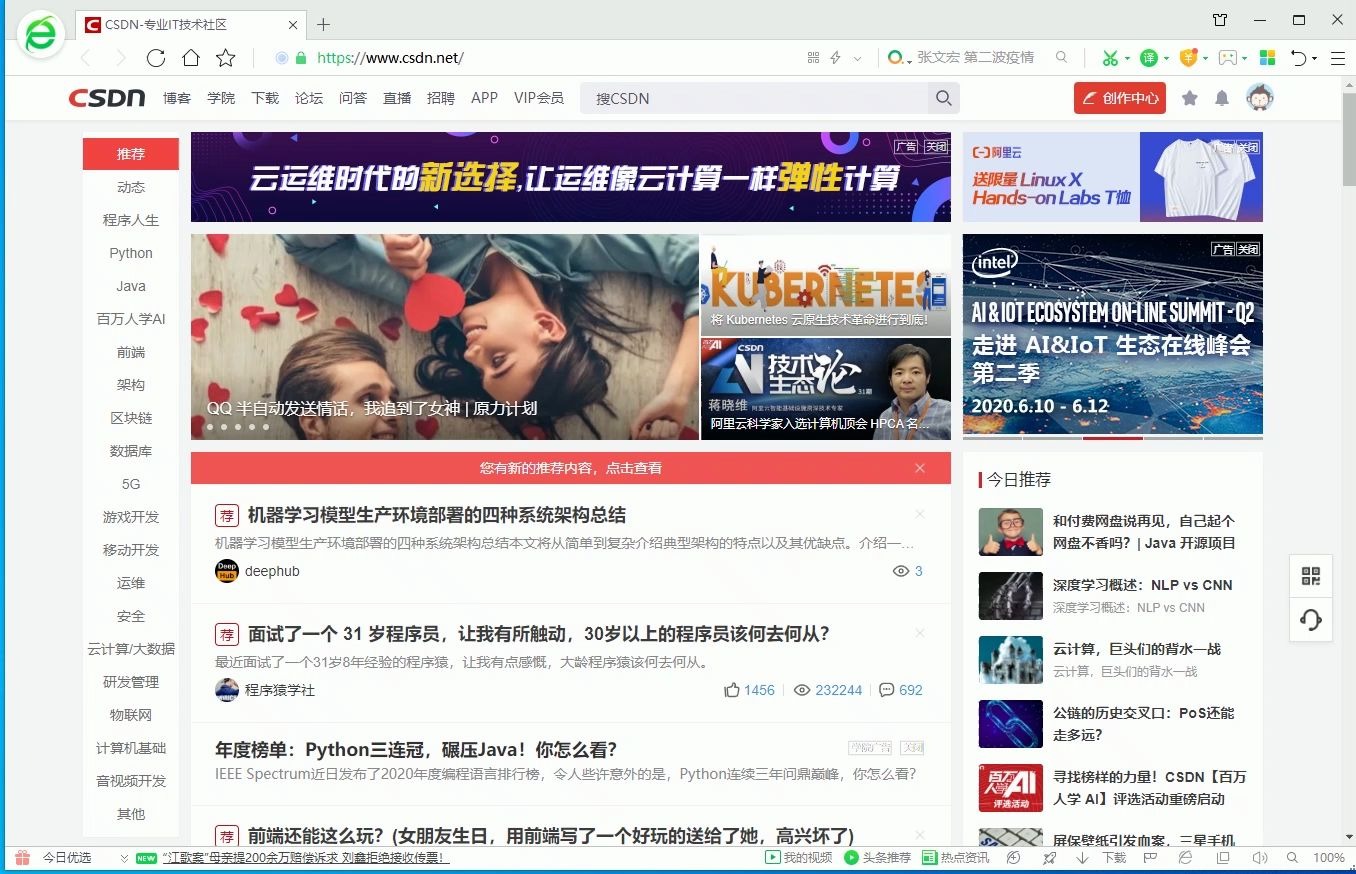Viewport: 1356px width, 874px height.
Task: Expand the screenshot tool dropdown arrow
Action: pos(1127,58)
